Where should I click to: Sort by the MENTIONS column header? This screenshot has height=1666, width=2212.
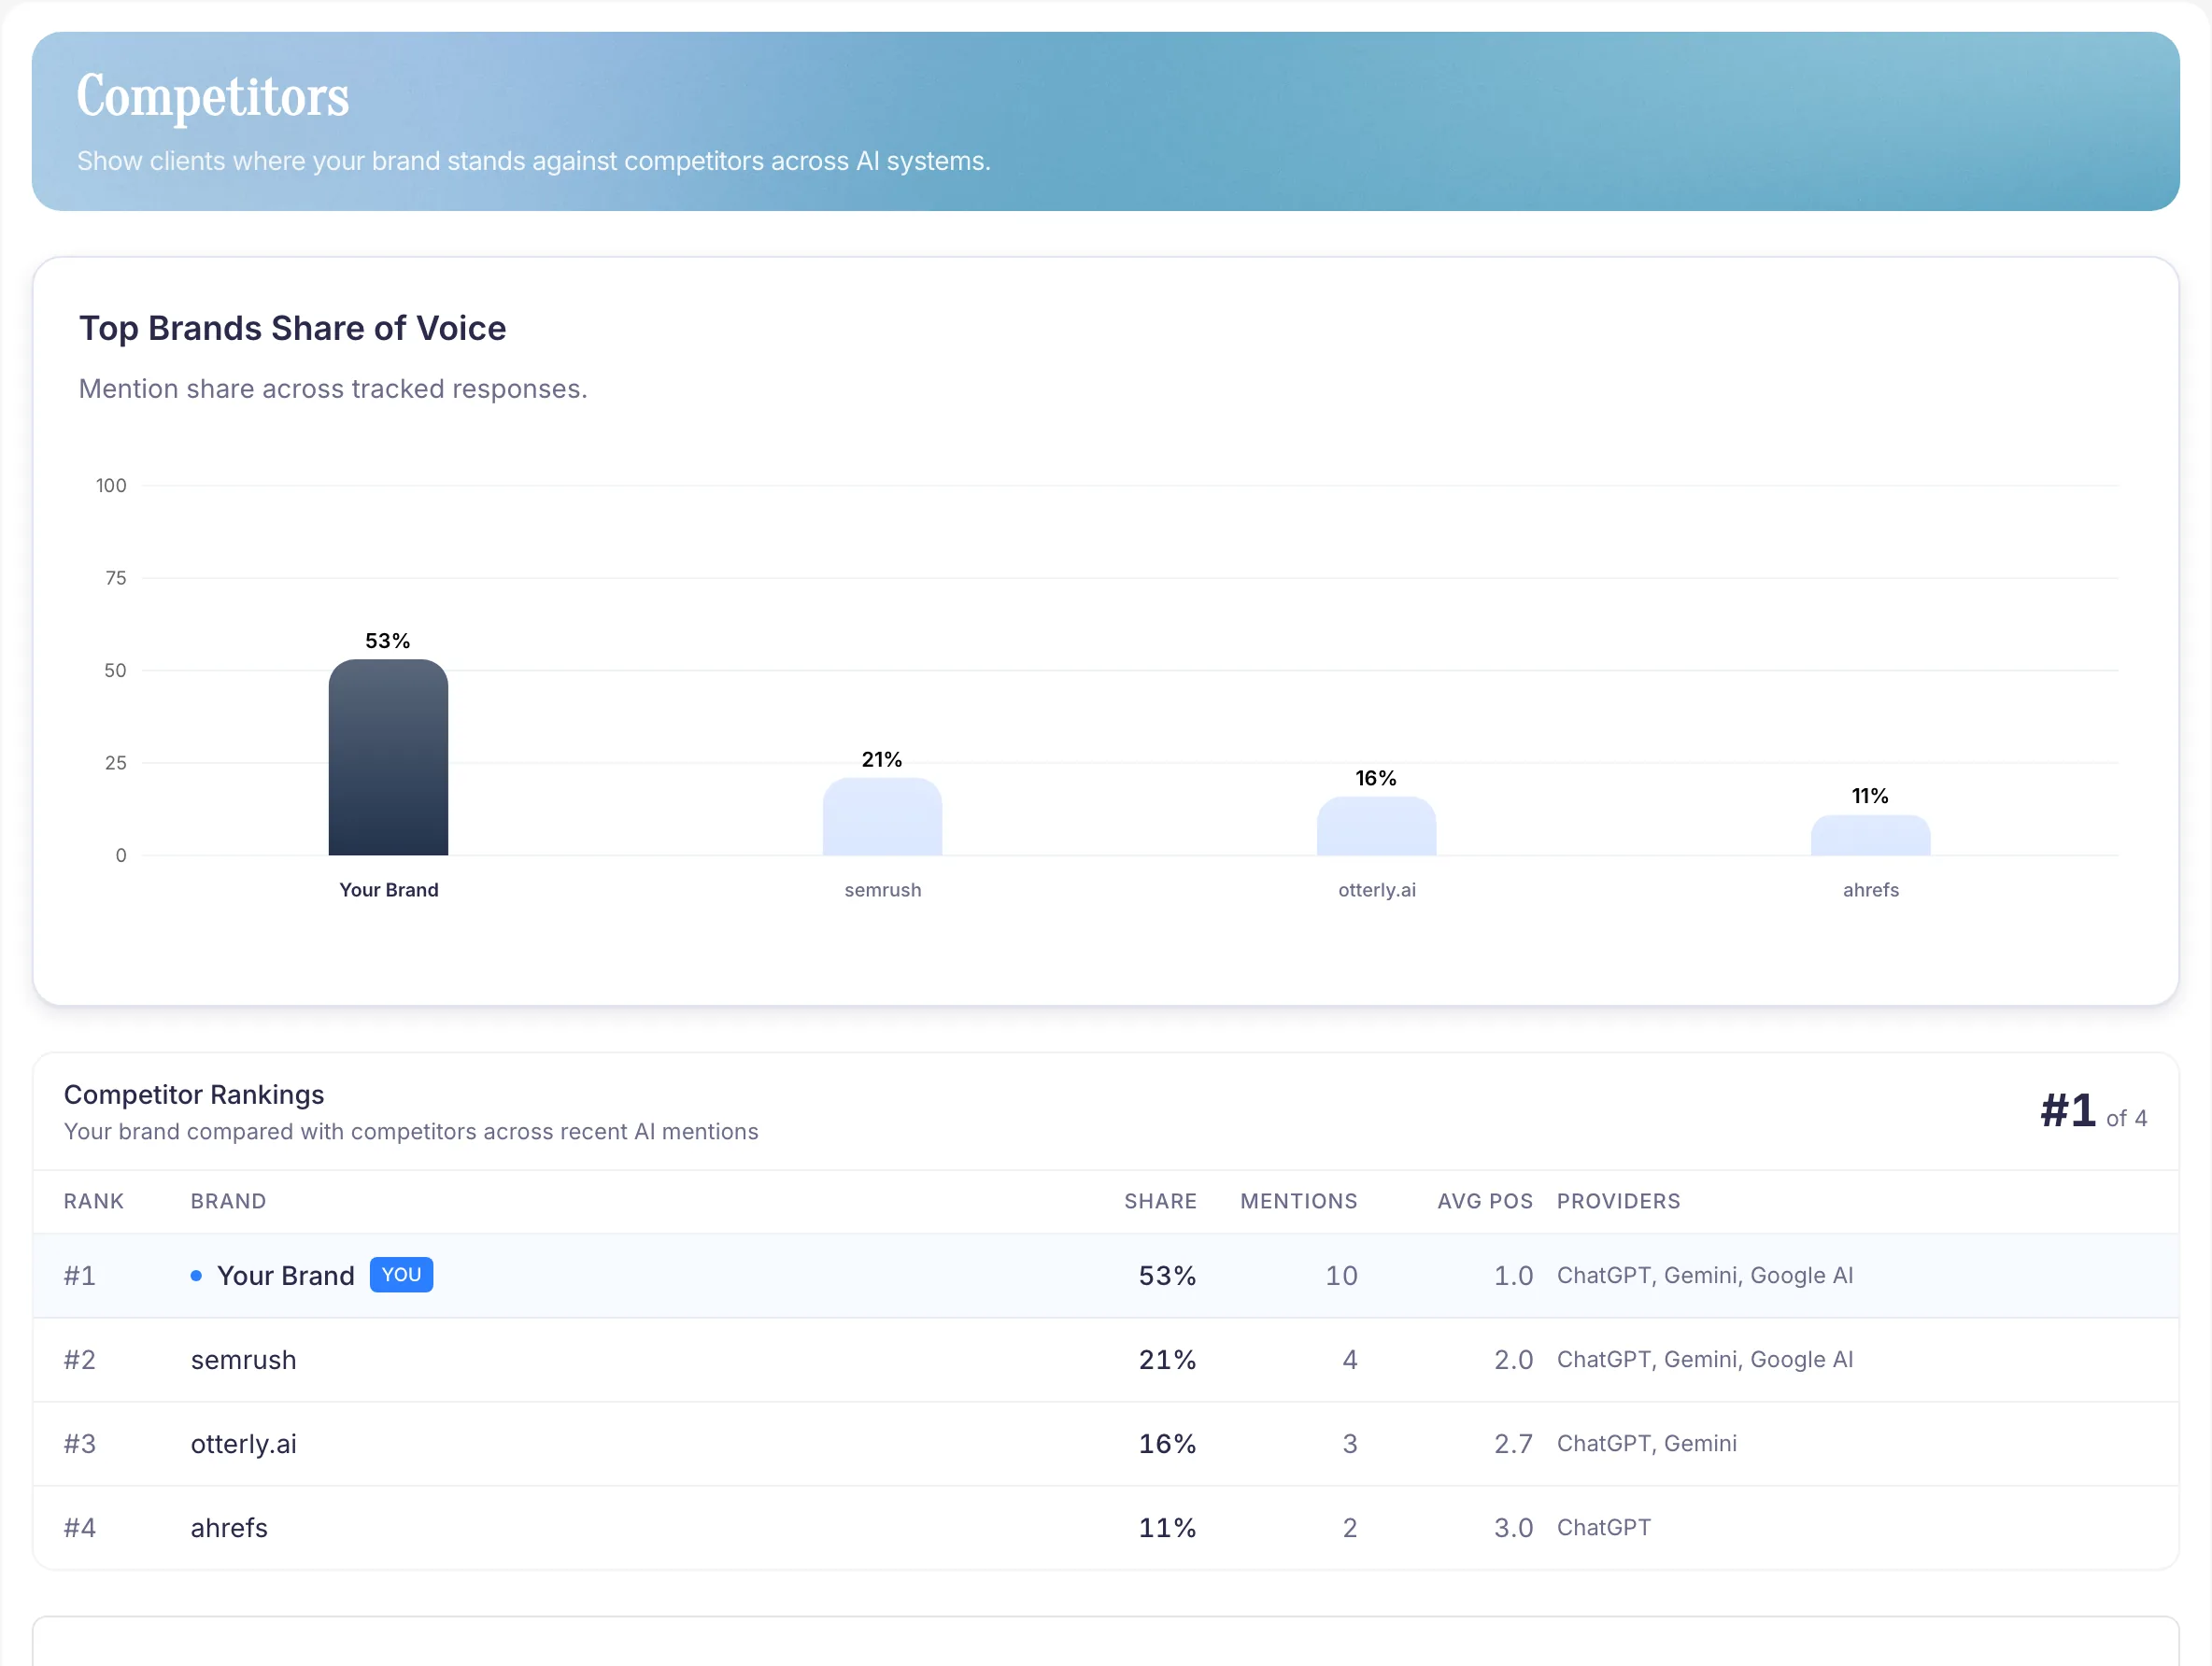[x=1299, y=1201]
